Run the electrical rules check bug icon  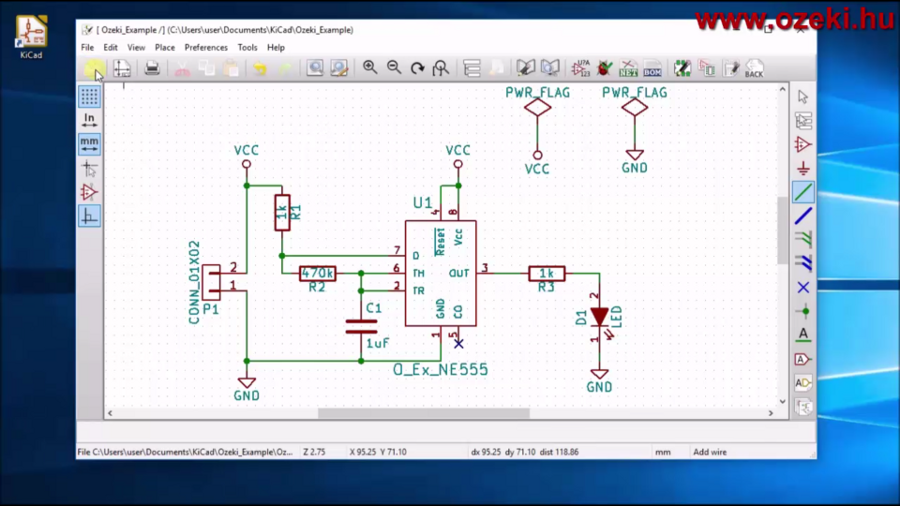click(x=604, y=68)
